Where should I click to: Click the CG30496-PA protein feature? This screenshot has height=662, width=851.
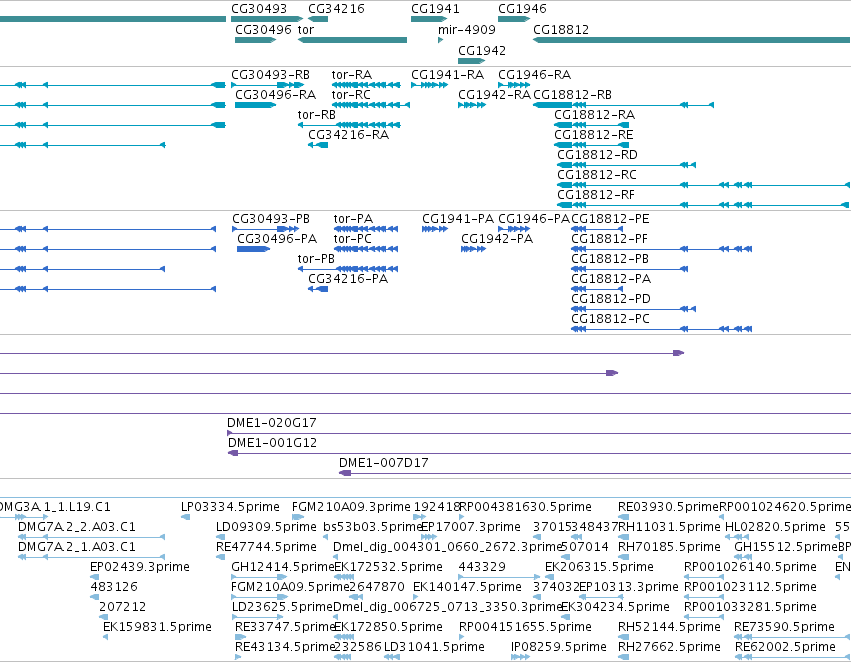coord(253,249)
